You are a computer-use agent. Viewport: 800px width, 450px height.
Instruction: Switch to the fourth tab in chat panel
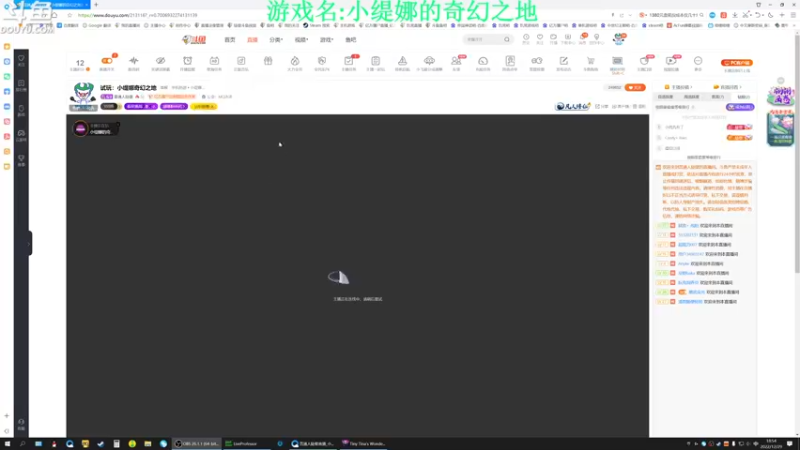point(743,97)
